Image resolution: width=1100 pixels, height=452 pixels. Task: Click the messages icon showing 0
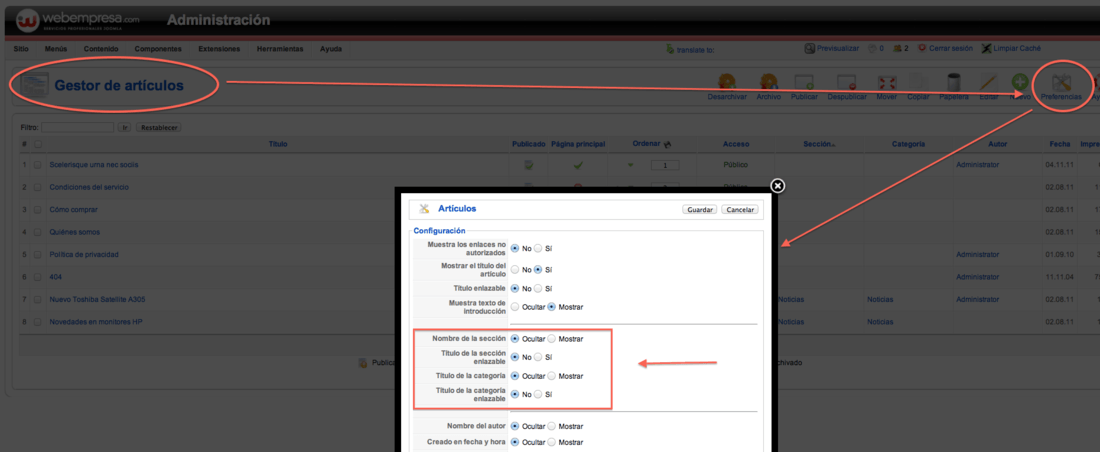pyautogui.click(x=873, y=48)
